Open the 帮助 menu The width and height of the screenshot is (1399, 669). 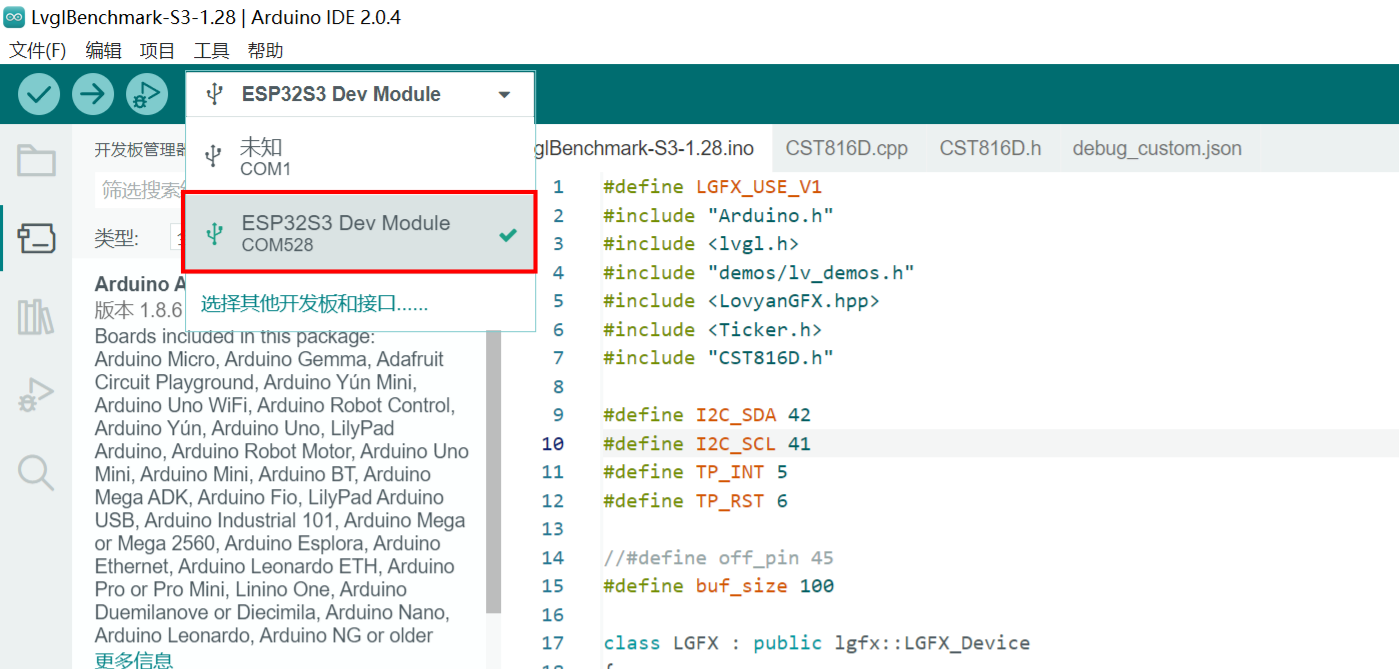[x=266, y=50]
